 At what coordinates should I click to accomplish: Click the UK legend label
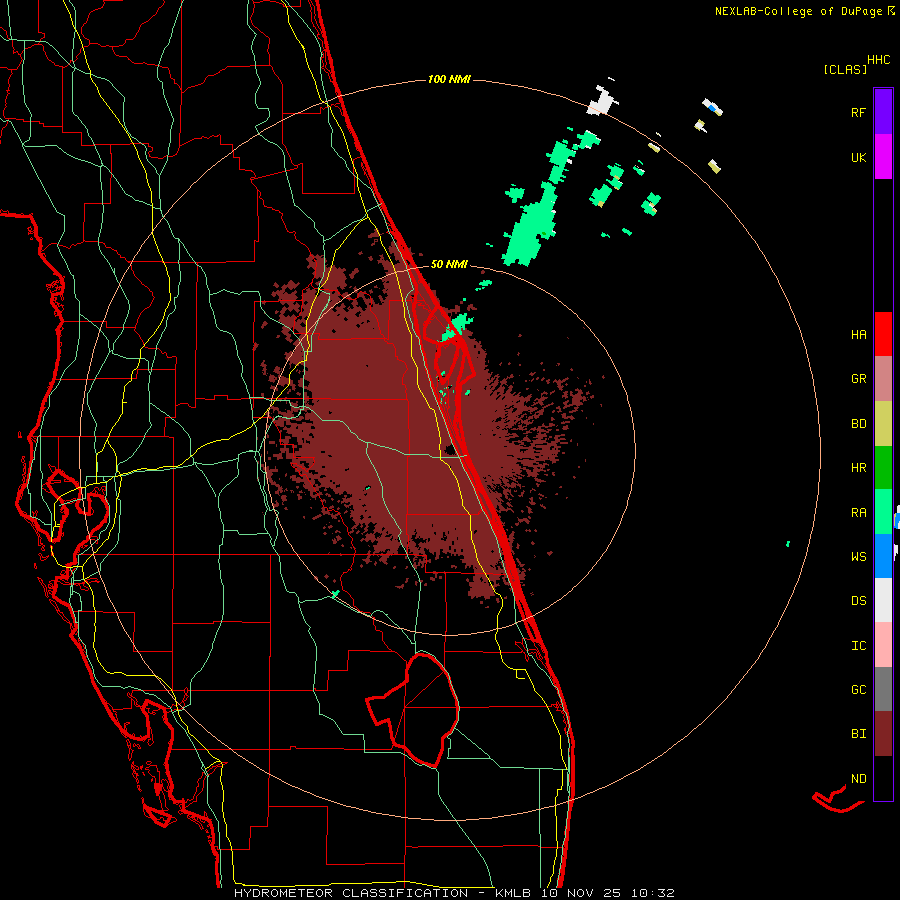(859, 157)
